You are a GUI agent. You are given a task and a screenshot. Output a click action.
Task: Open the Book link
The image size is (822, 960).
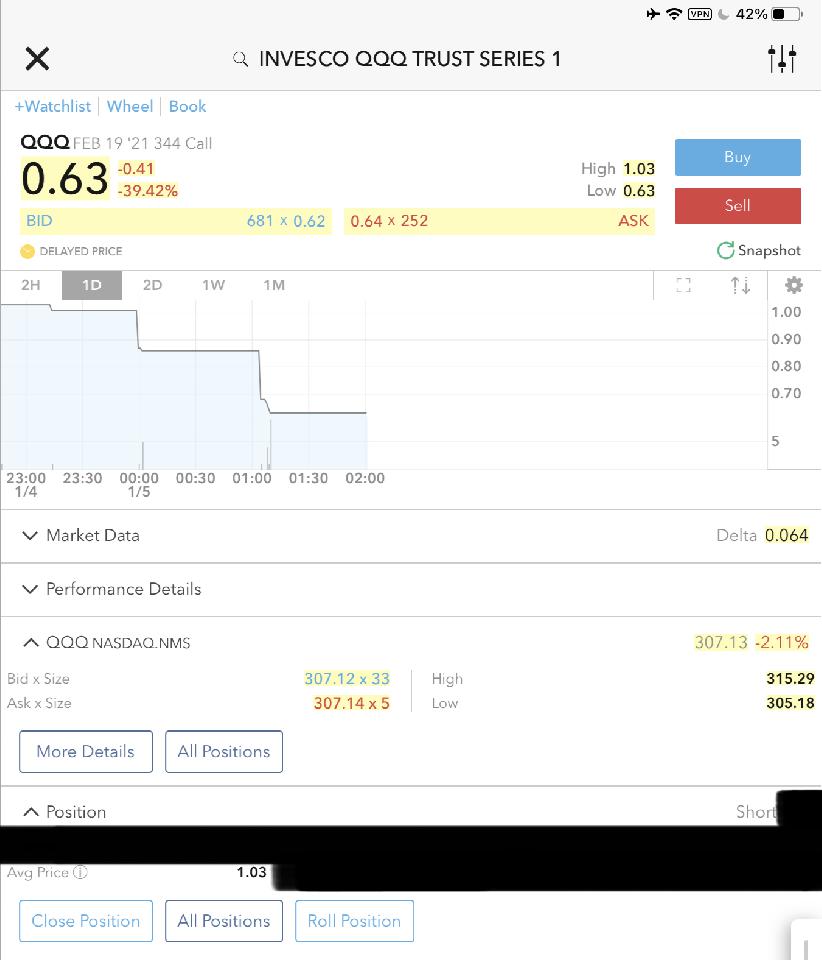tap(187, 107)
